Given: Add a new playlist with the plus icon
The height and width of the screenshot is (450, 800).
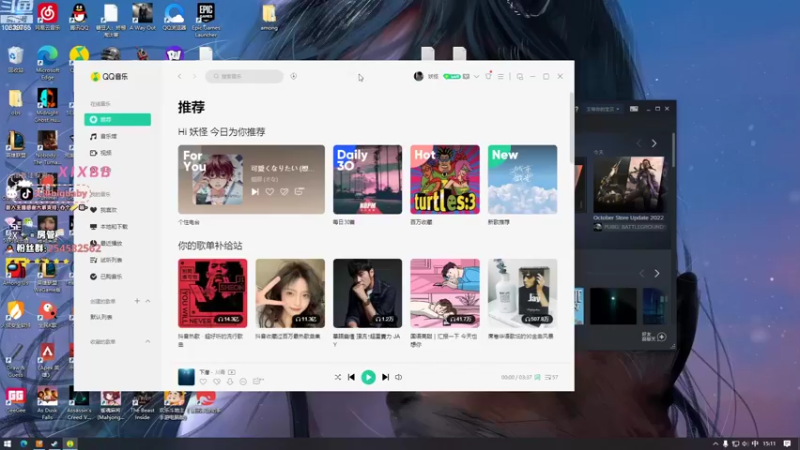Looking at the screenshot, I should pos(137,301).
